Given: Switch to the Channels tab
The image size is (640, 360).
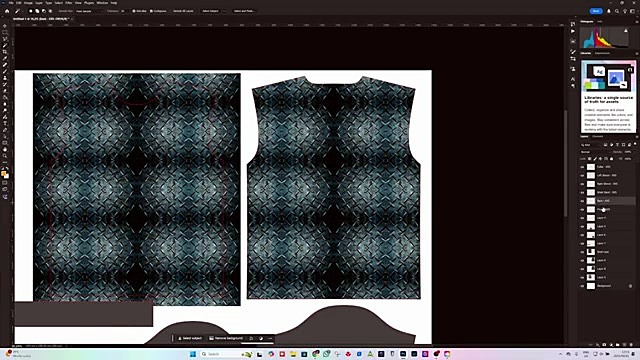Looking at the screenshot, I should pyautogui.click(x=598, y=136).
